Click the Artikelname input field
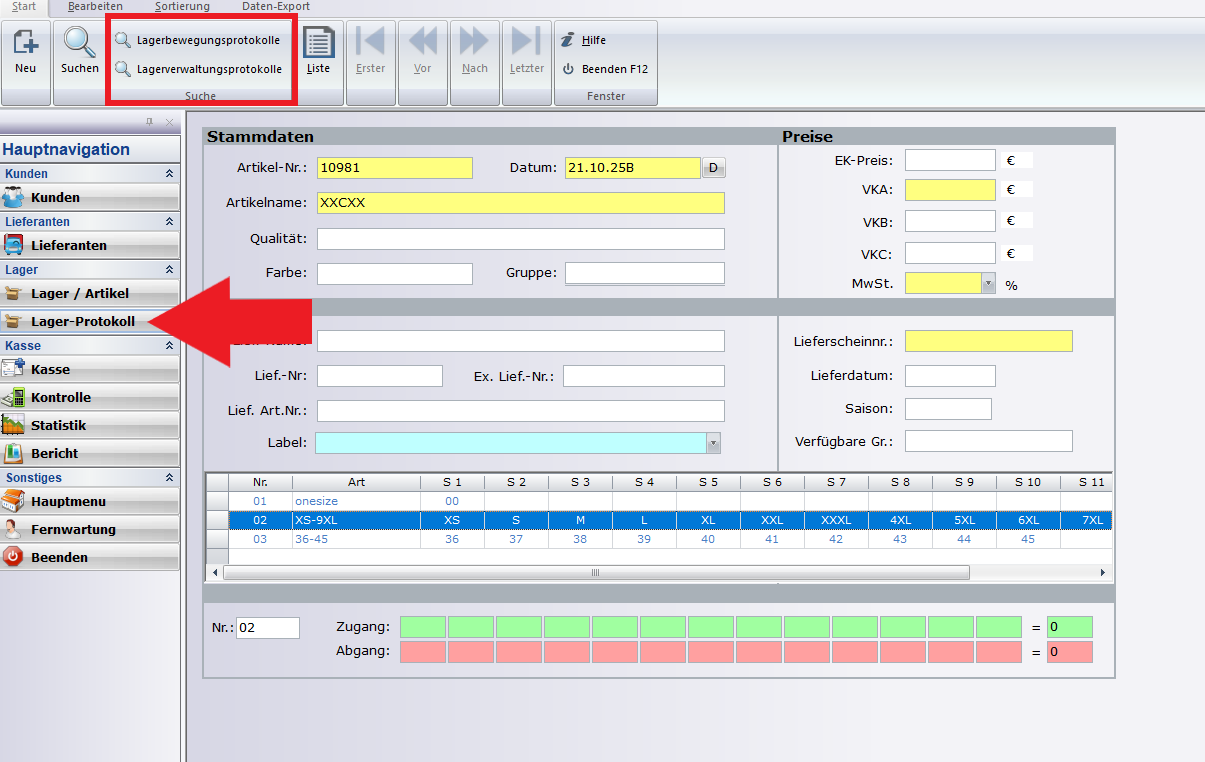1205x762 pixels. (520, 203)
